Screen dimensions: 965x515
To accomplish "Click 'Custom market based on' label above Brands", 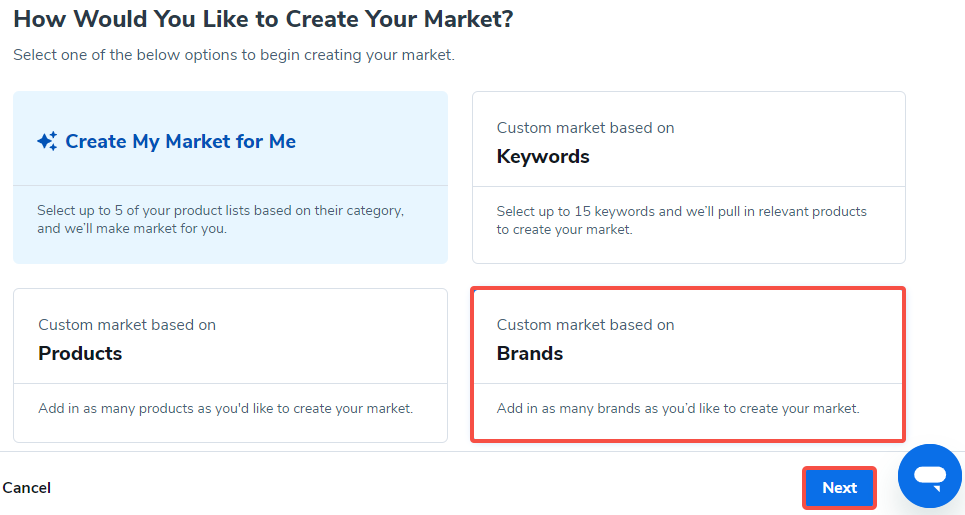I will 585,325.
